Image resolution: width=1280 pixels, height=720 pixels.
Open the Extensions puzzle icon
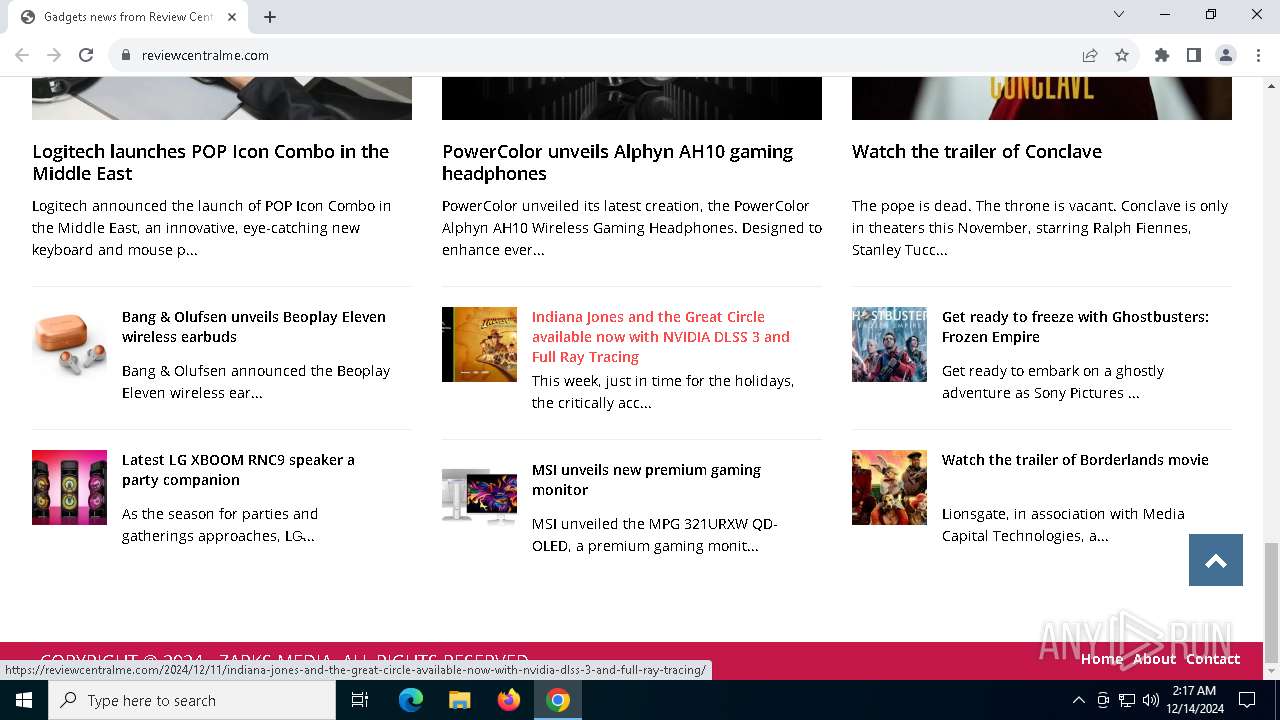[x=1162, y=55]
